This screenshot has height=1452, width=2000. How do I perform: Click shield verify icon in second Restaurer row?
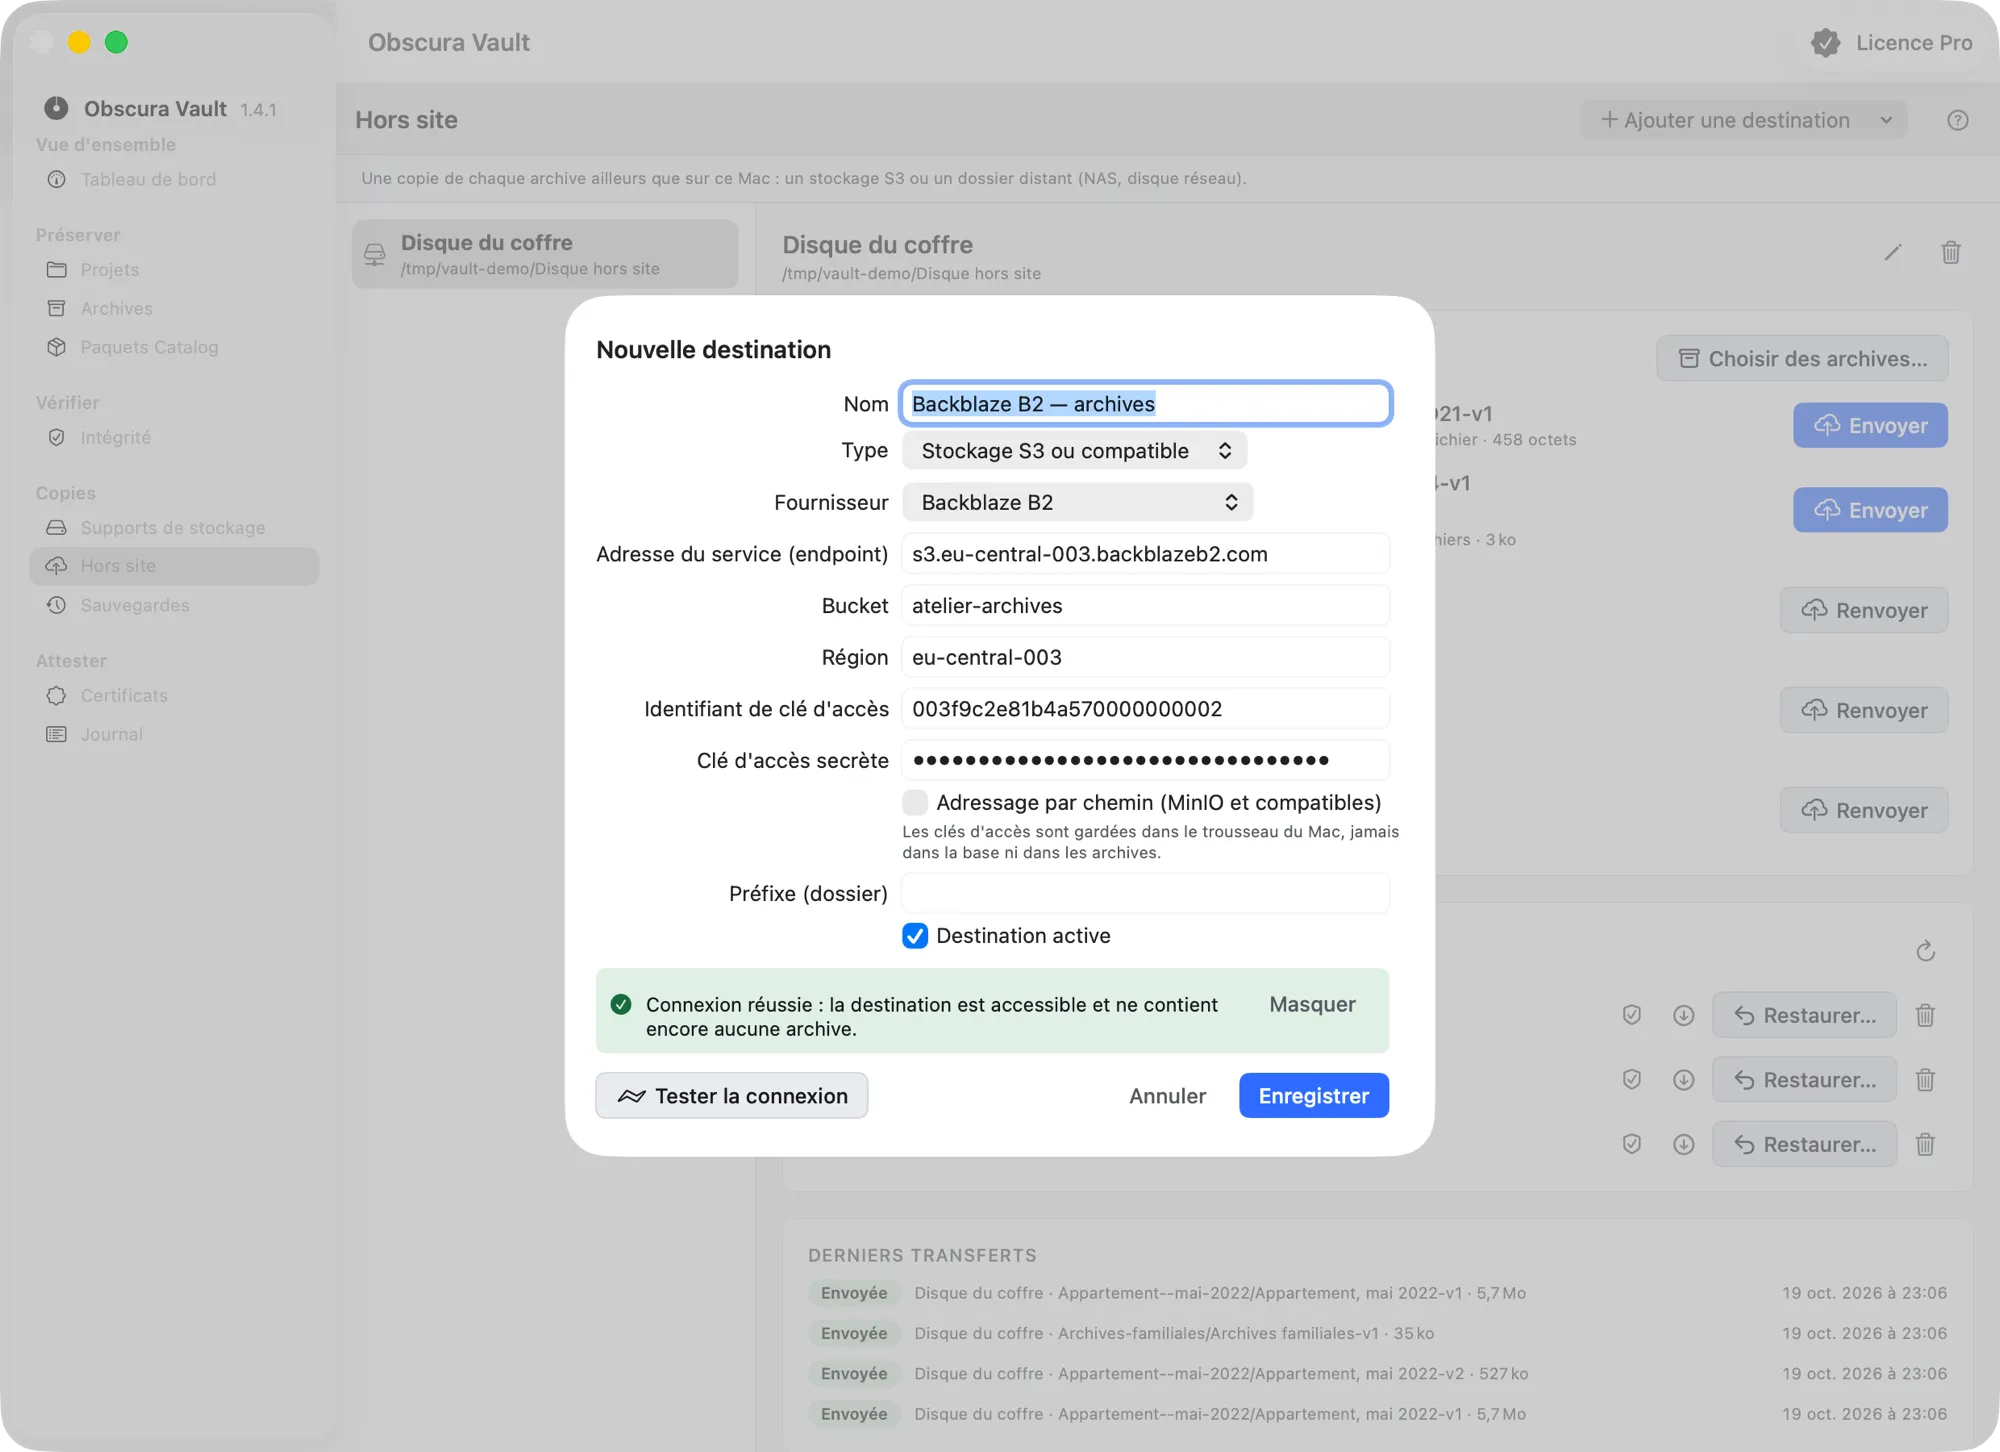(x=1631, y=1080)
